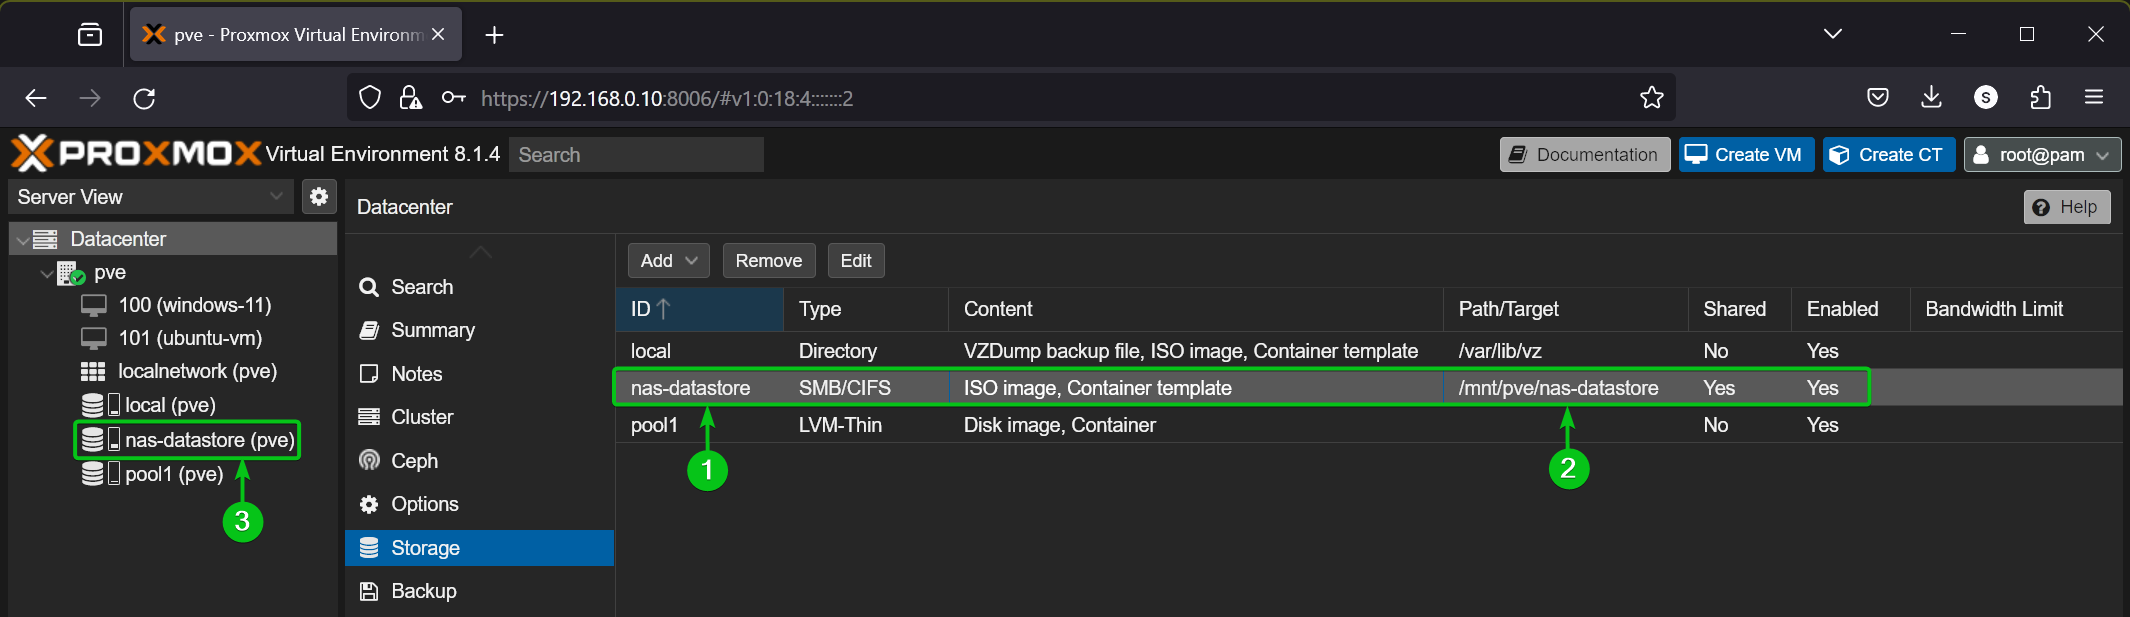Open the browser extensions puzzle icon
Screen dimensions: 2130x617
point(2040,97)
